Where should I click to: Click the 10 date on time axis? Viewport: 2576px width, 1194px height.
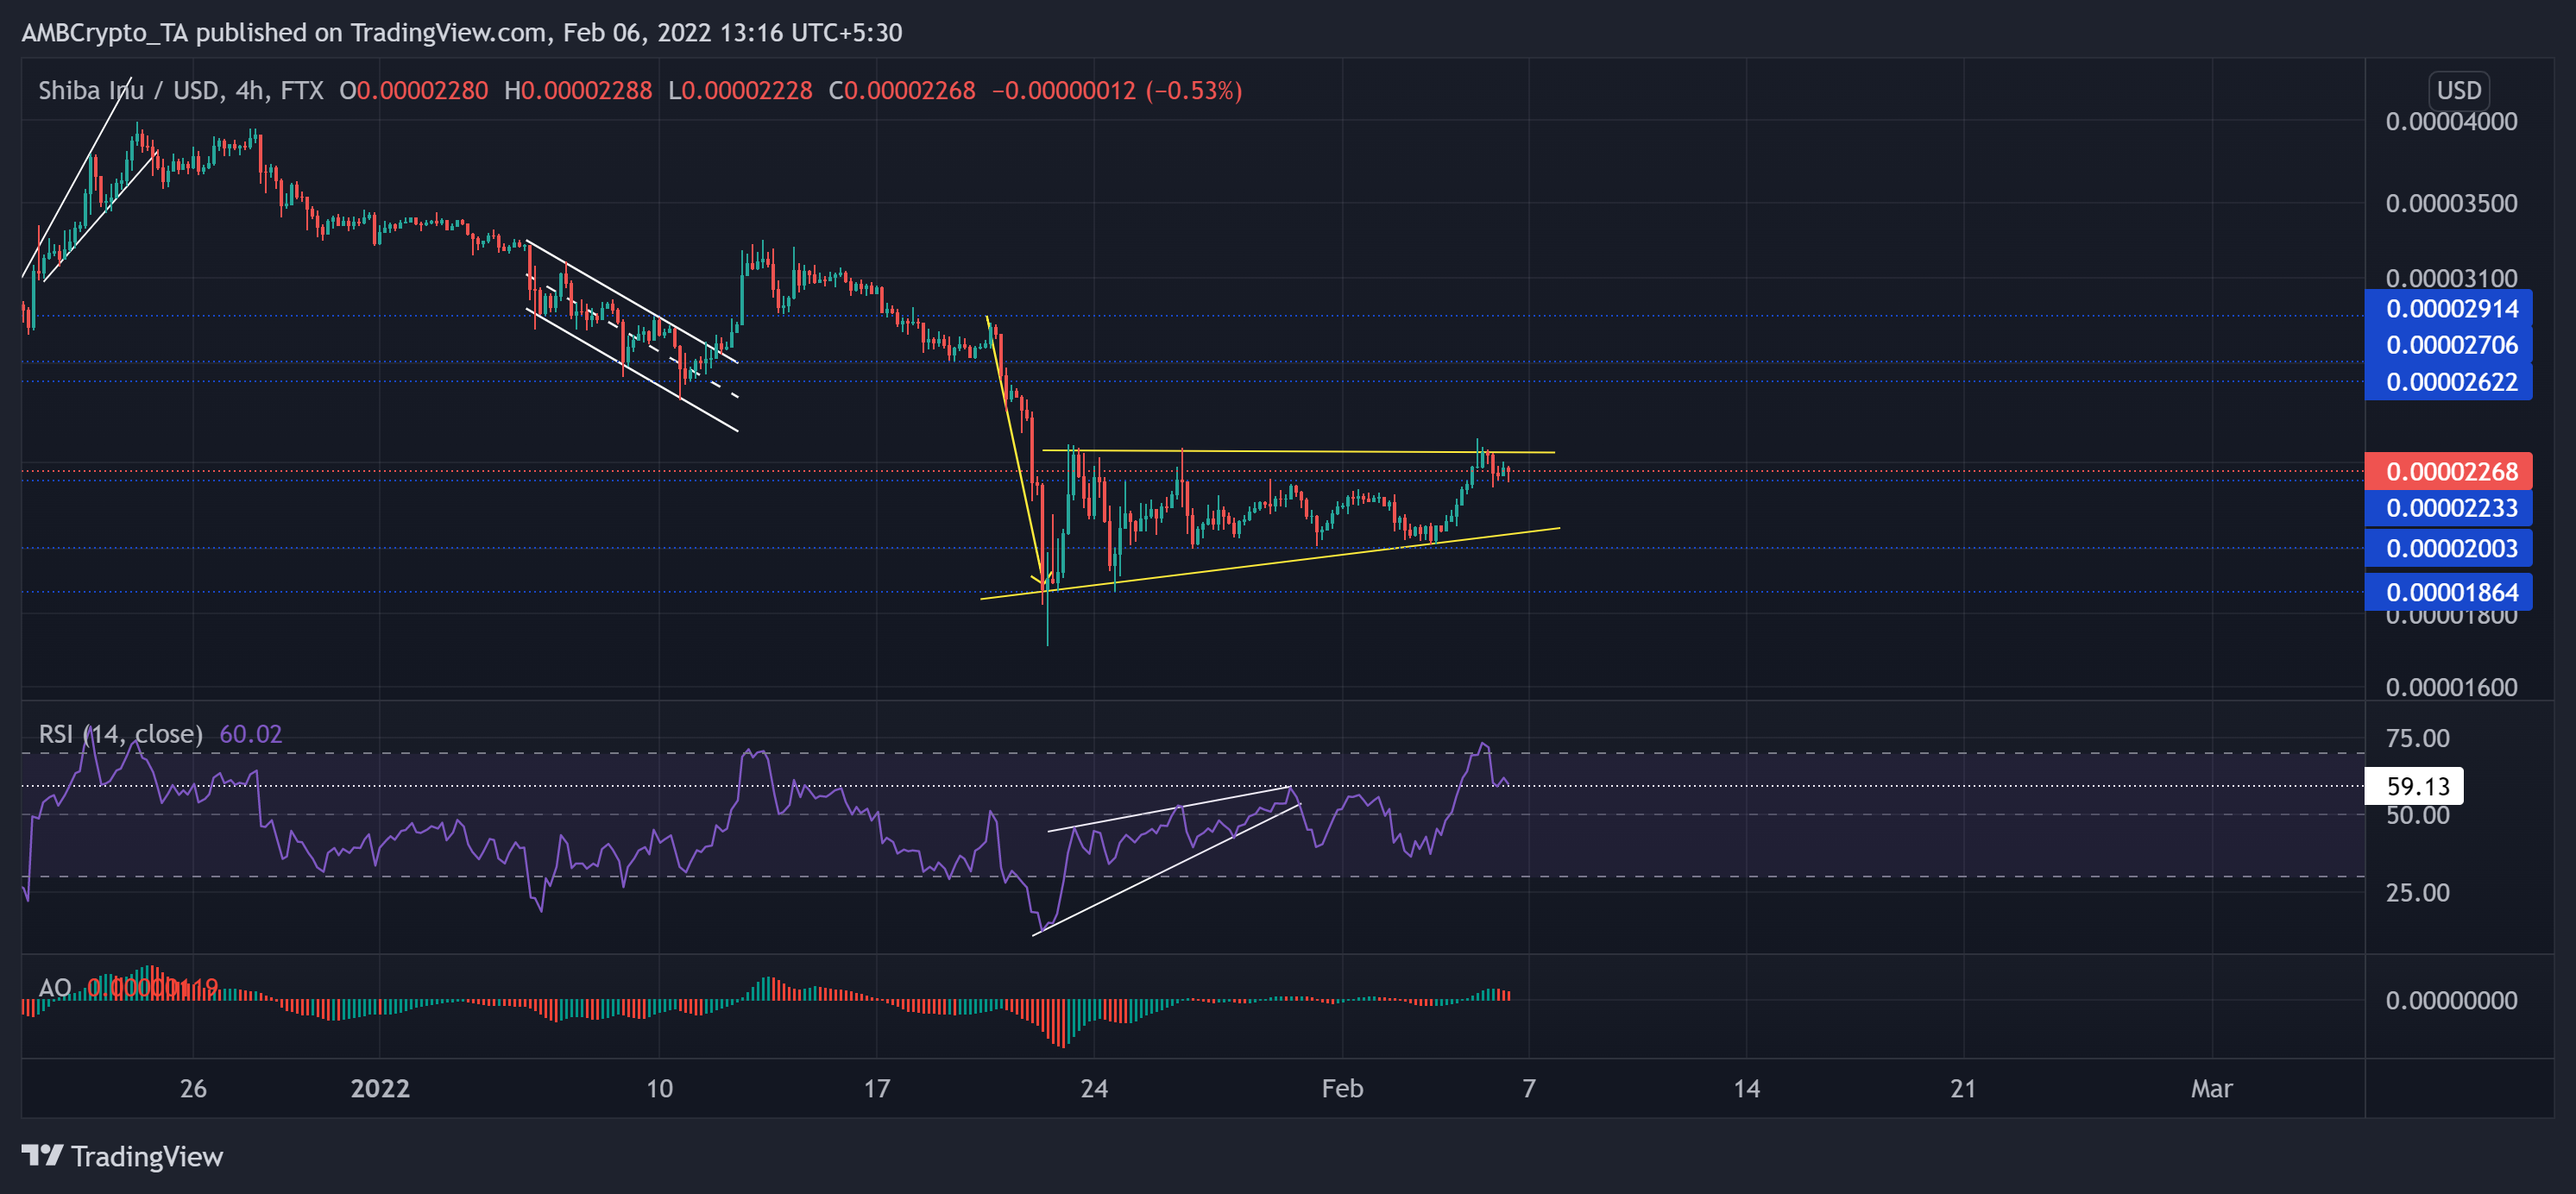pyautogui.click(x=659, y=1088)
